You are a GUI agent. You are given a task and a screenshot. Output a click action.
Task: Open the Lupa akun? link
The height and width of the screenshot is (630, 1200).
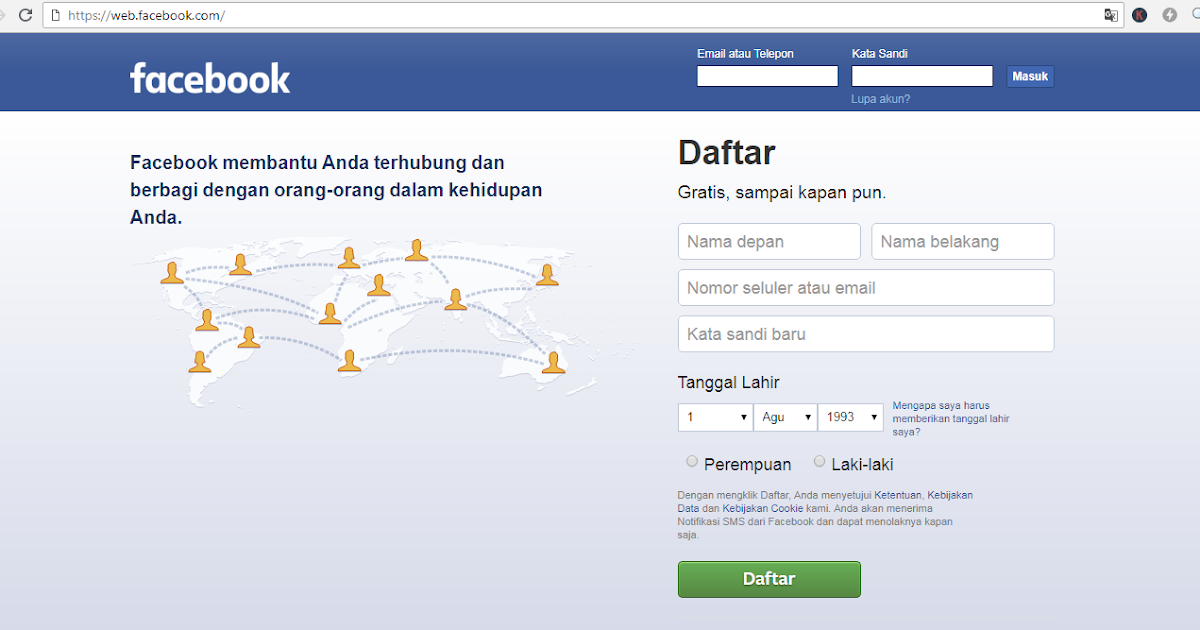pos(881,99)
